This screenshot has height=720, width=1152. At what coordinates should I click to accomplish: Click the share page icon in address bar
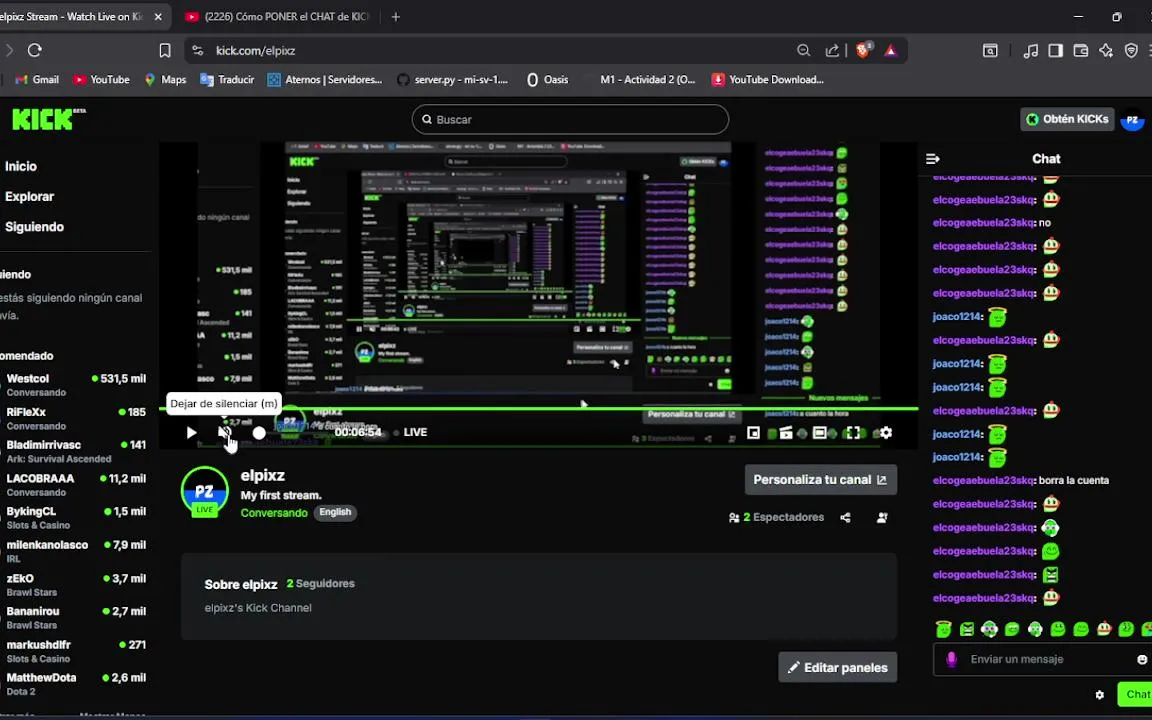(x=832, y=50)
